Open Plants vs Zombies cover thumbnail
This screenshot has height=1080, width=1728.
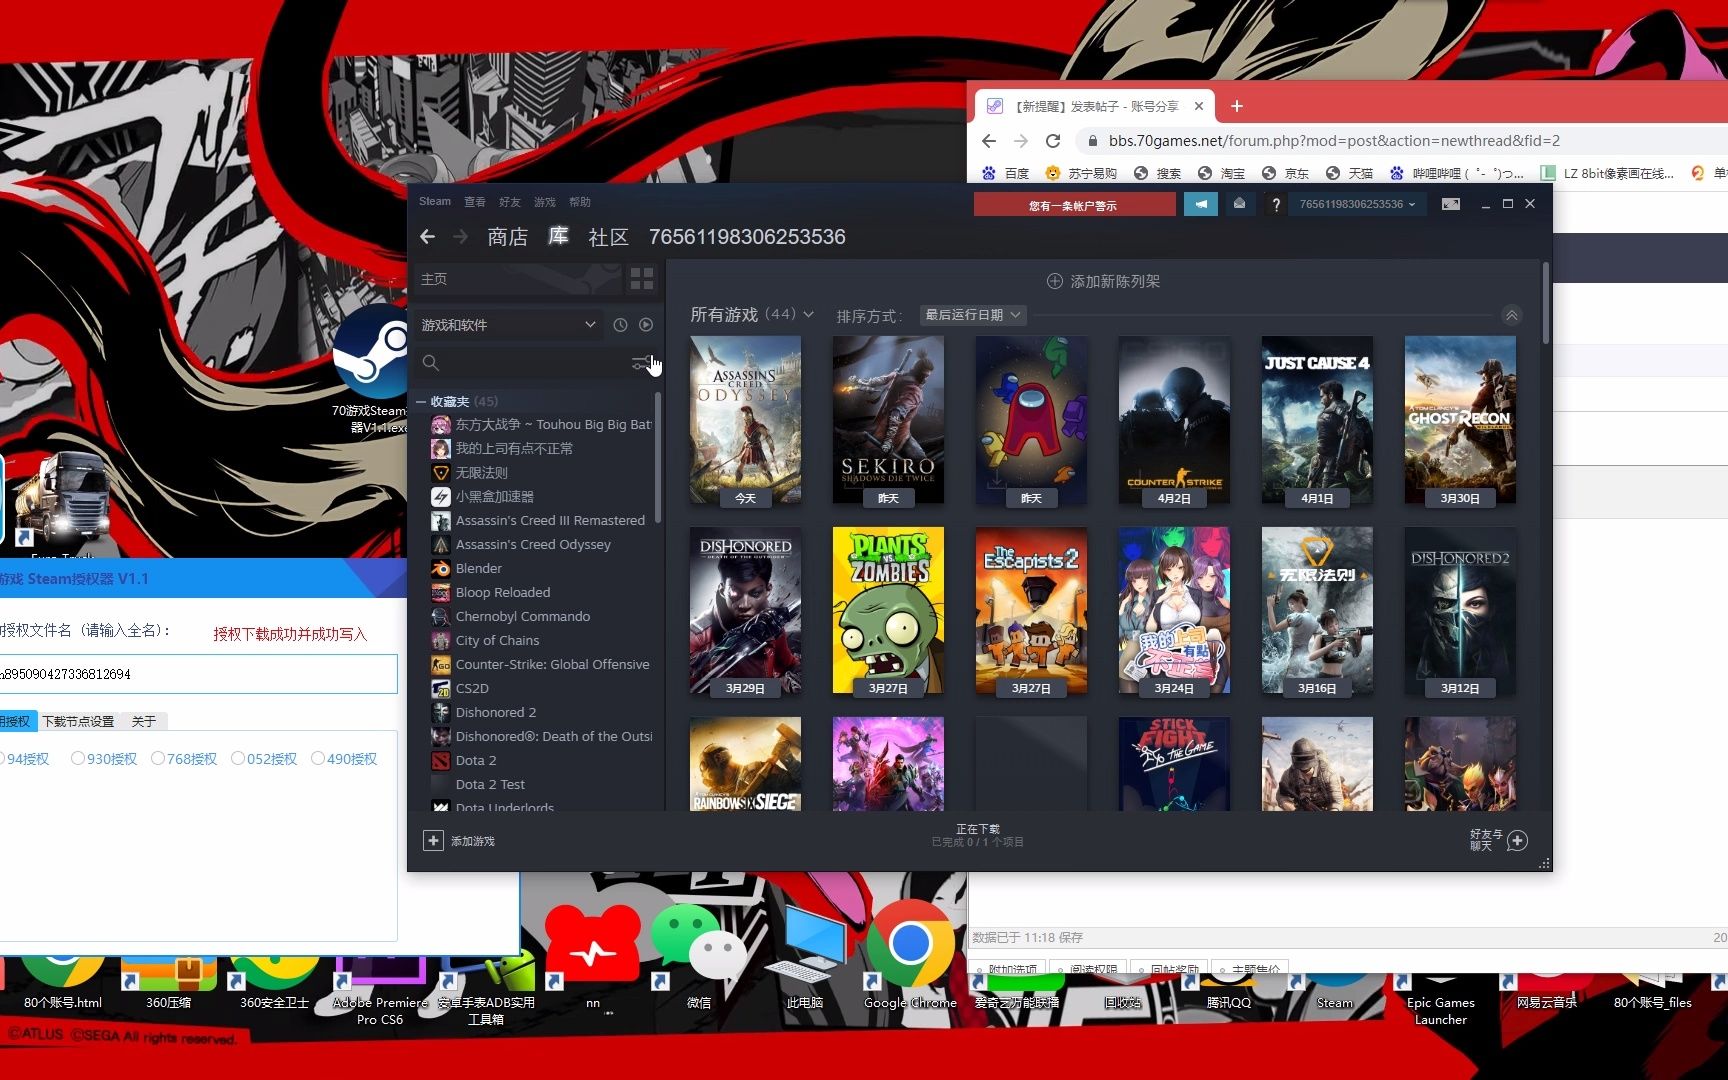pos(888,611)
